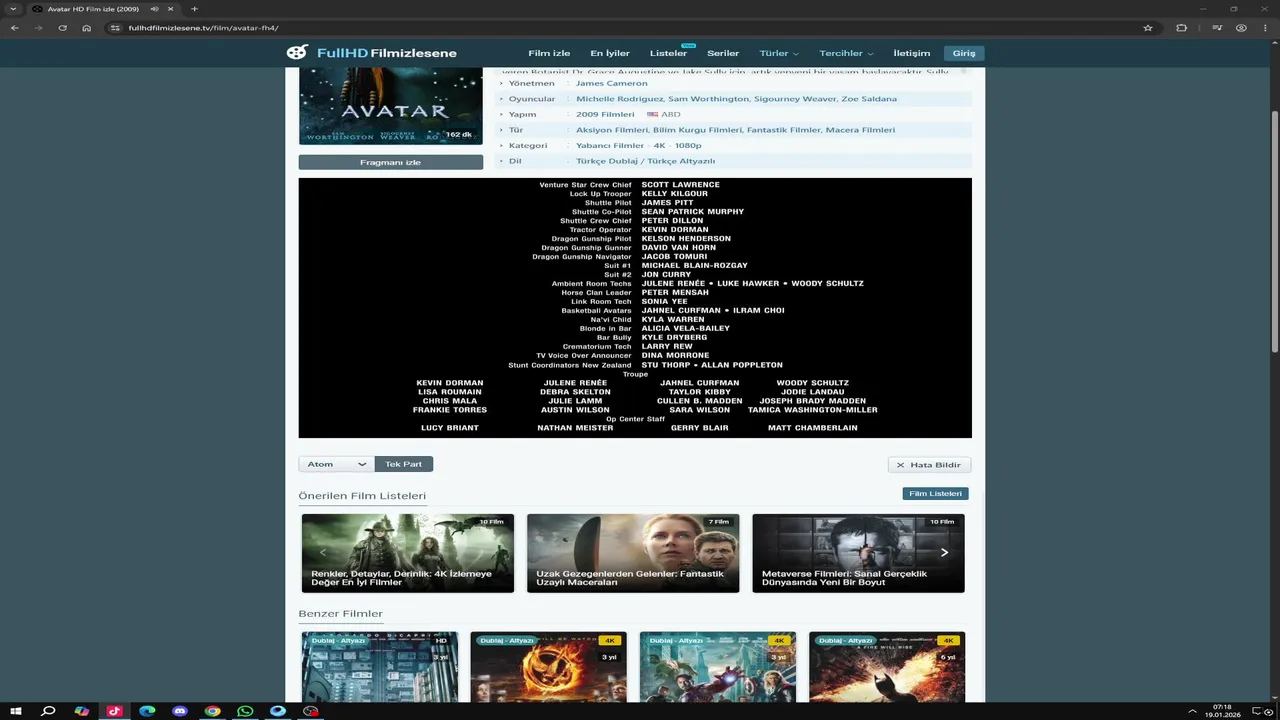Image resolution: width=1280 pixels, height=720 pixels.
Task: Show hidden system tray icons
Action: pyautogui.click(x=1192, y=711)
